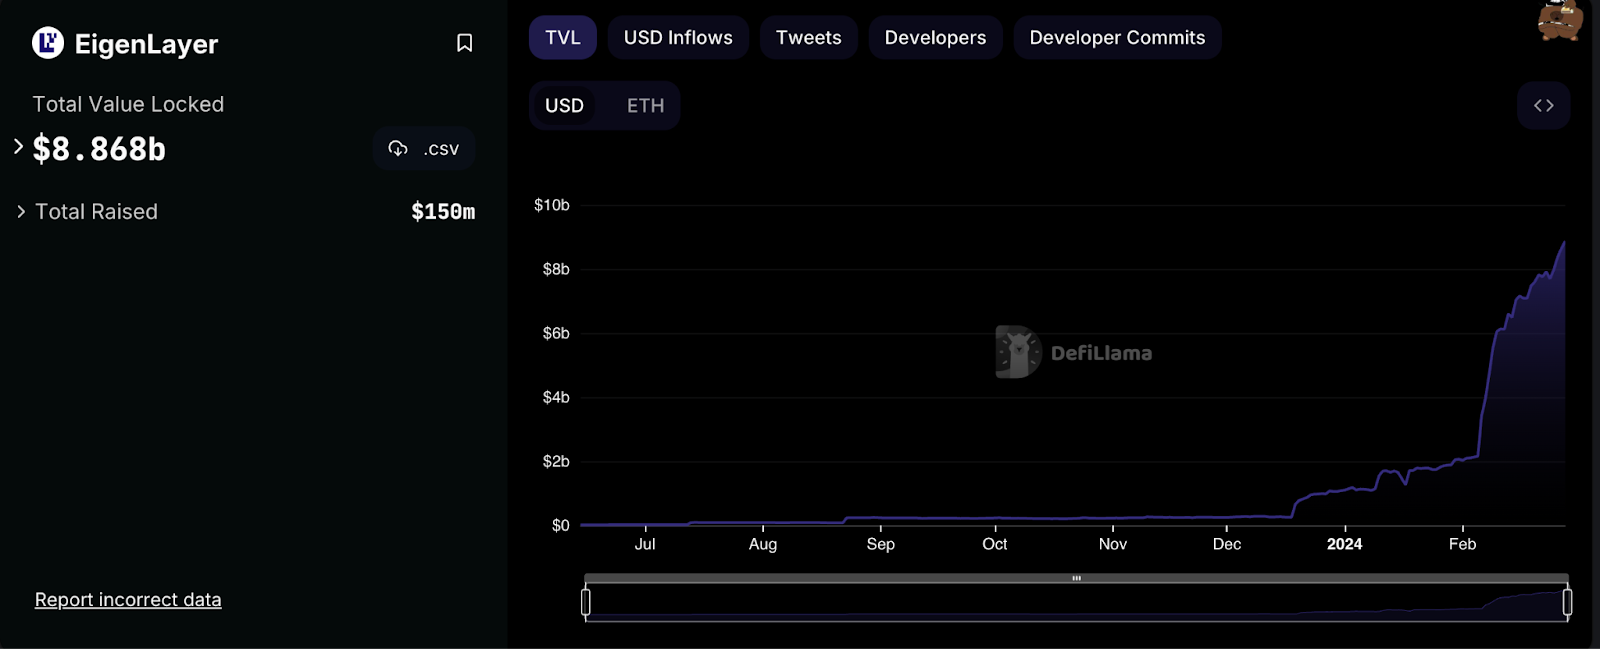Screen dimensions: 1600x649
Task: Click the chart line peak near Feb
Action: coord(1563,243)
